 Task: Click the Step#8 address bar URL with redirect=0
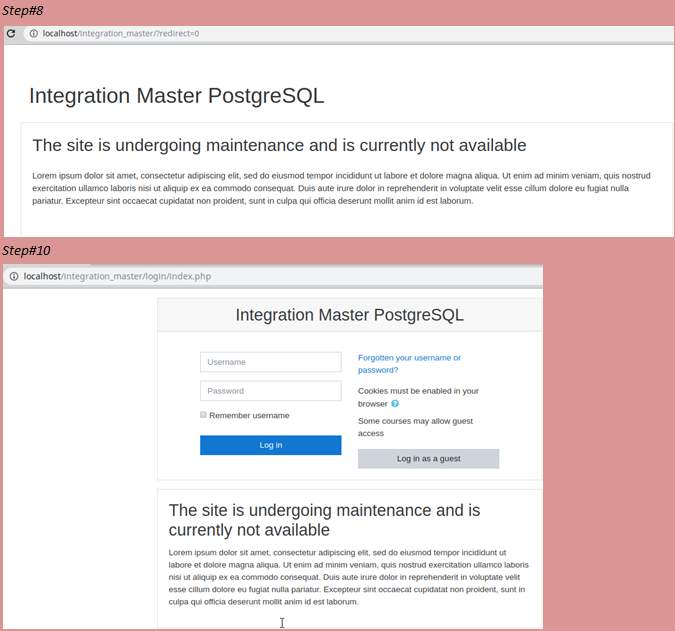tap(121, 34)
